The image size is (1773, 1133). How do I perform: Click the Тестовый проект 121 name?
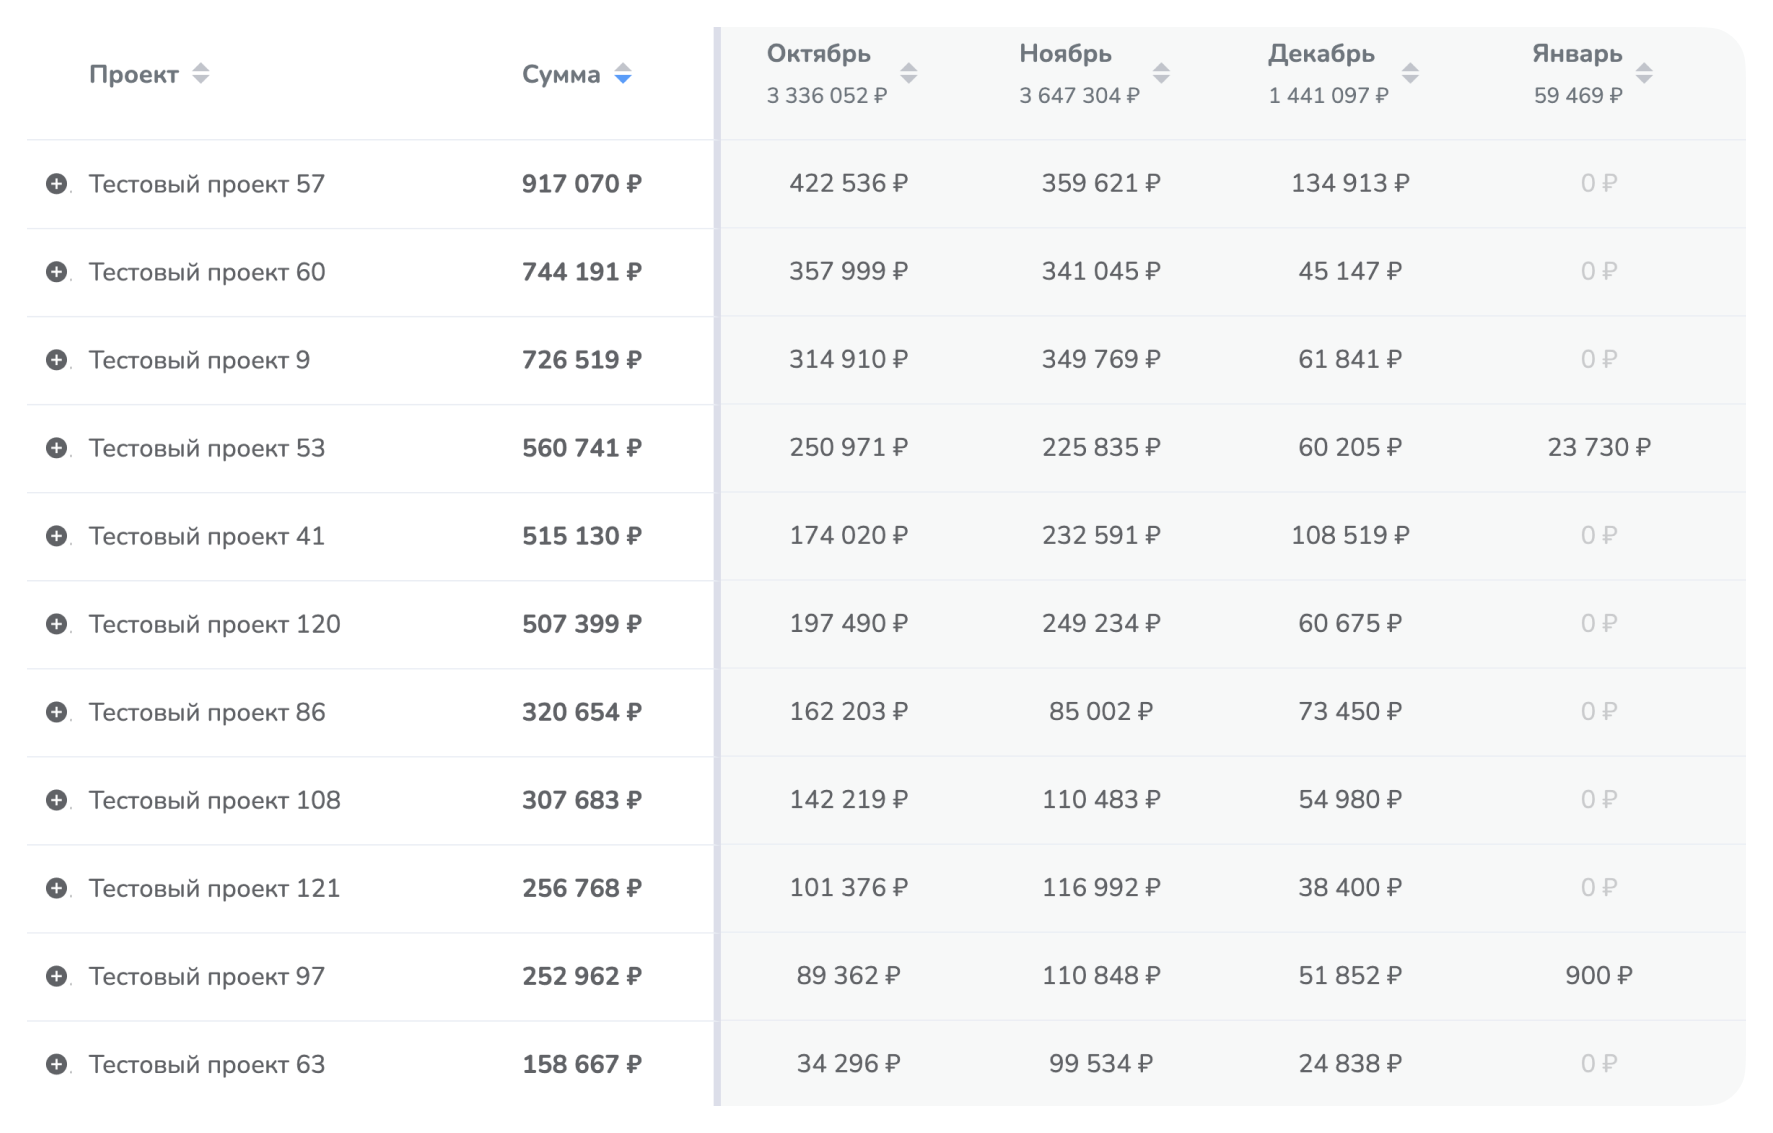pyautogui.click(x=214, y=888)
